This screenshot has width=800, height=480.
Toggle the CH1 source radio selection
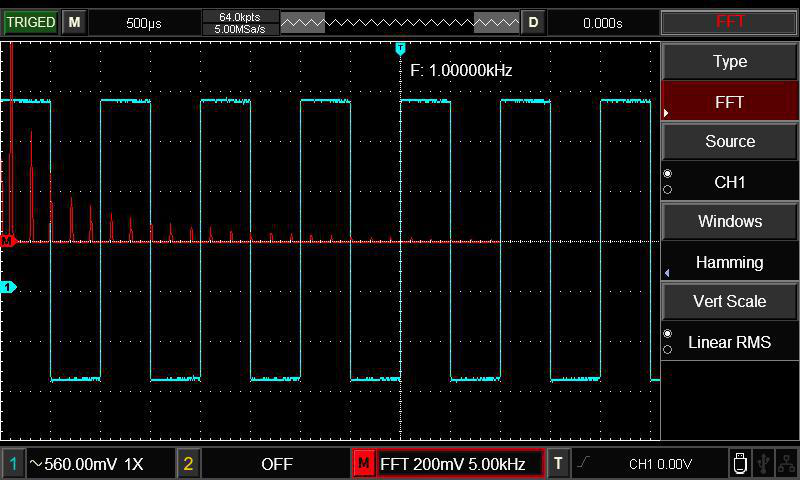pyautogui.click(x=729, y=182)
